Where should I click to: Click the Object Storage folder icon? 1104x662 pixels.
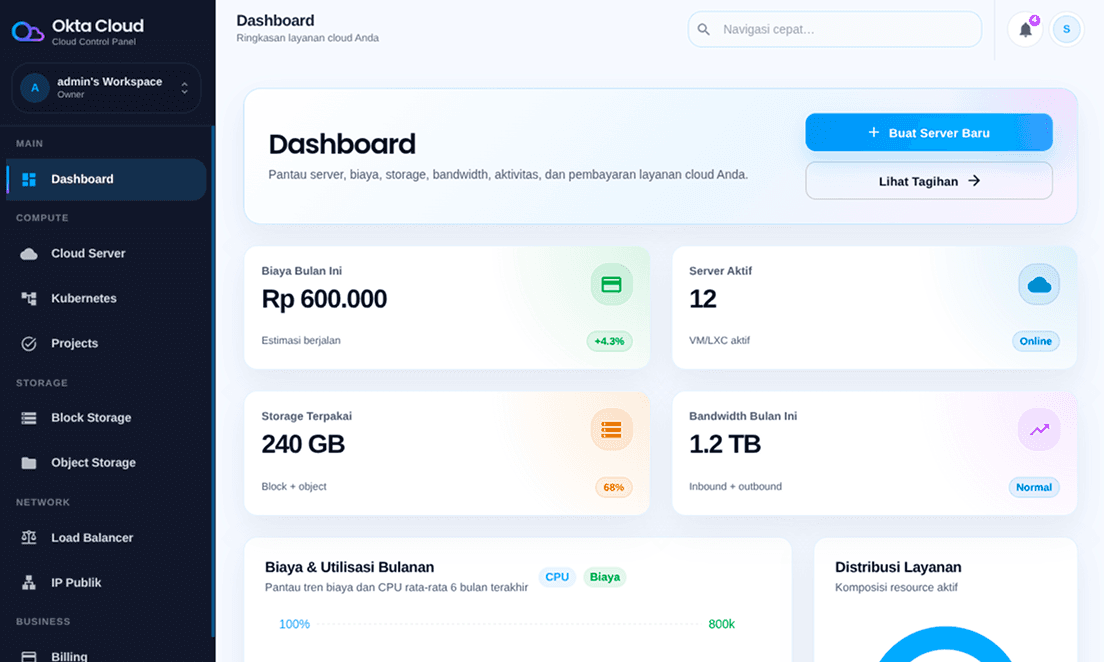point(29,463)
